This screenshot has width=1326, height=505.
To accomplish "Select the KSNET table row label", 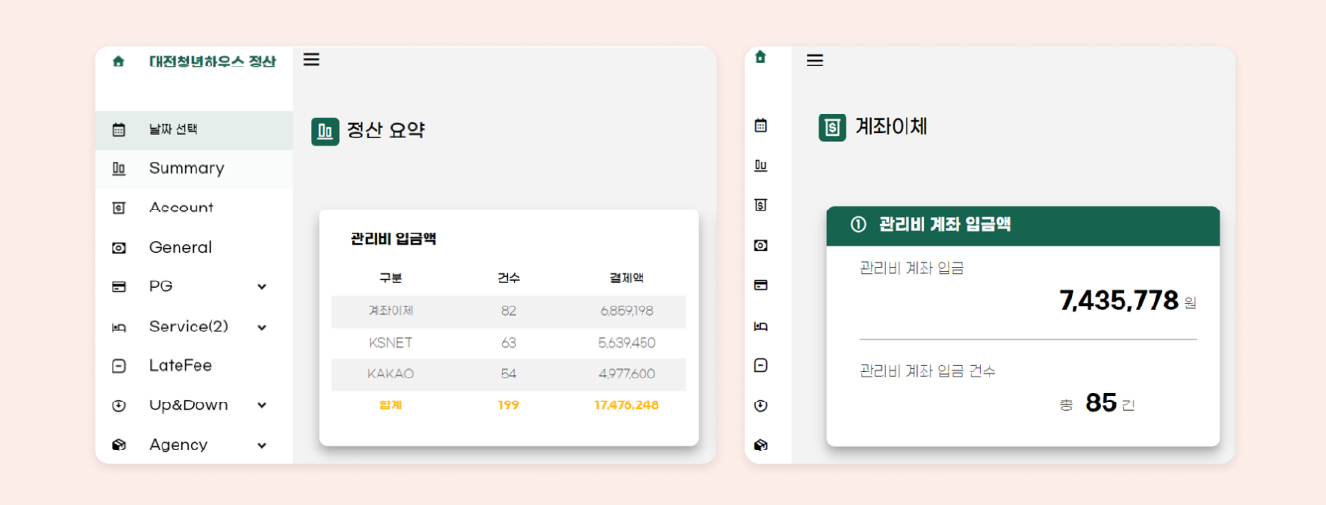I will tap(390, 343).
